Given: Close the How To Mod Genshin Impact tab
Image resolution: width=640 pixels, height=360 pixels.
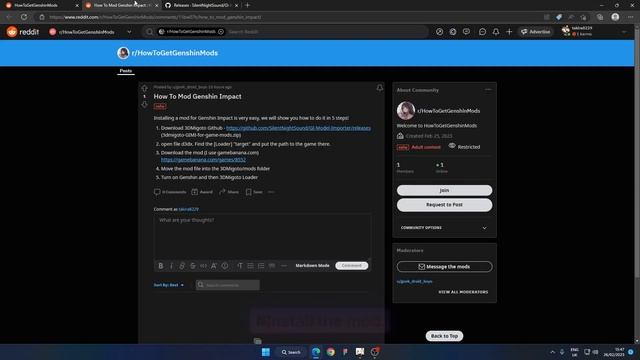Looking at the screenshot, I should [x=156, y=5].
